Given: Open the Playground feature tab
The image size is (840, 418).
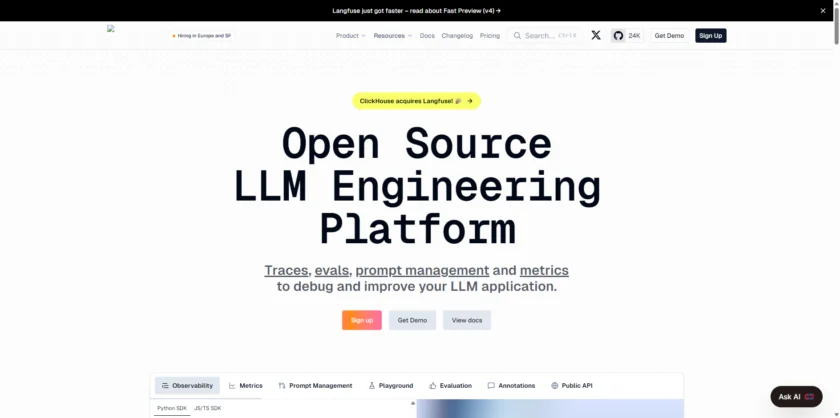Looking at the screenshot, I should 390,385.
